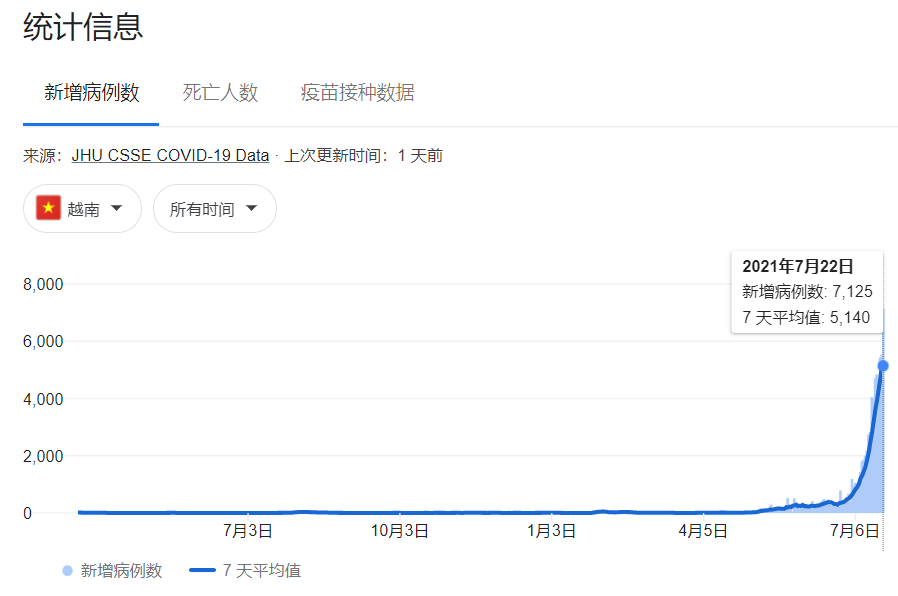
Task: Click the Vietnam flag icon
Action: pos(49,208)
